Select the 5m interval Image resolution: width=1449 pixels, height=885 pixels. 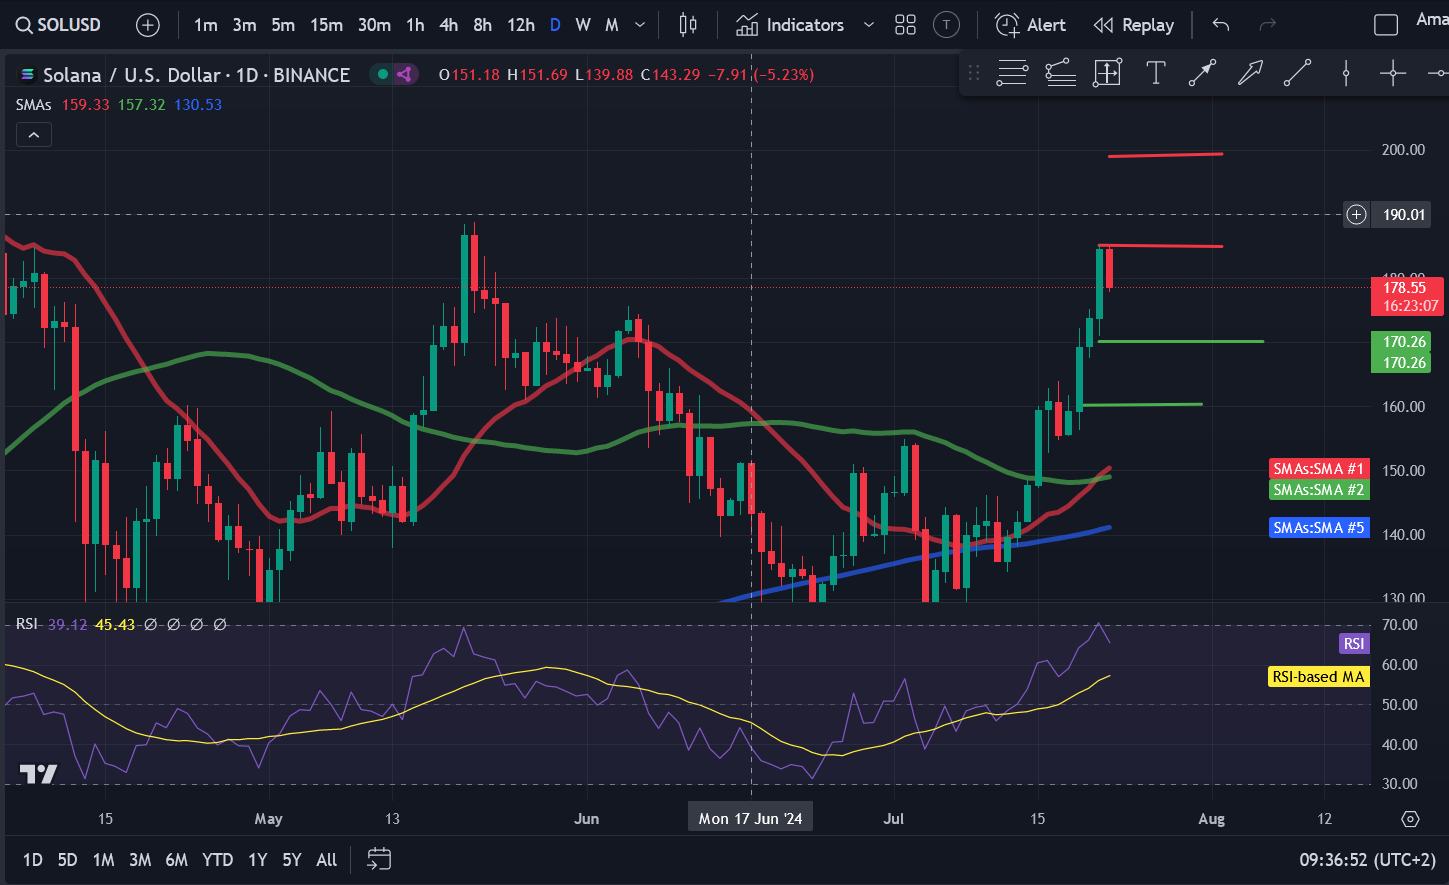click(283, 25)
